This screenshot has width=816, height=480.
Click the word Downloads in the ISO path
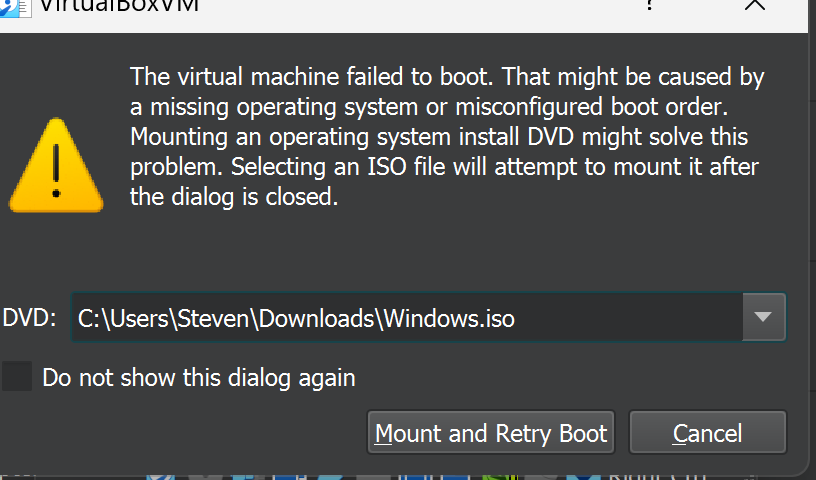pos(316,318)
